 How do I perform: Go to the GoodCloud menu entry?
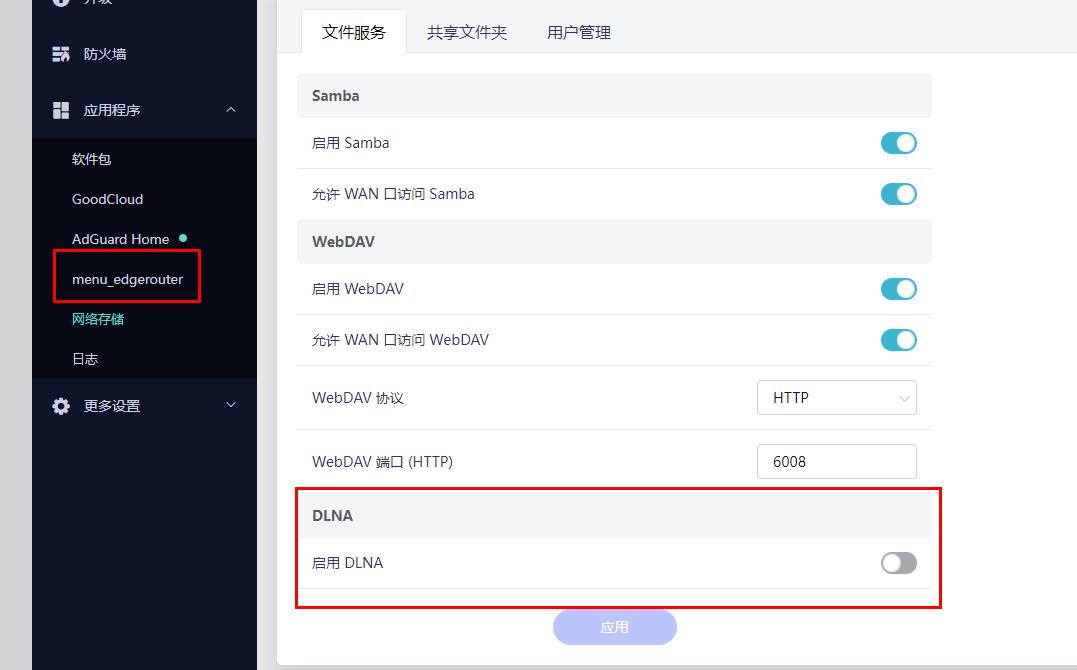(107, 199)
